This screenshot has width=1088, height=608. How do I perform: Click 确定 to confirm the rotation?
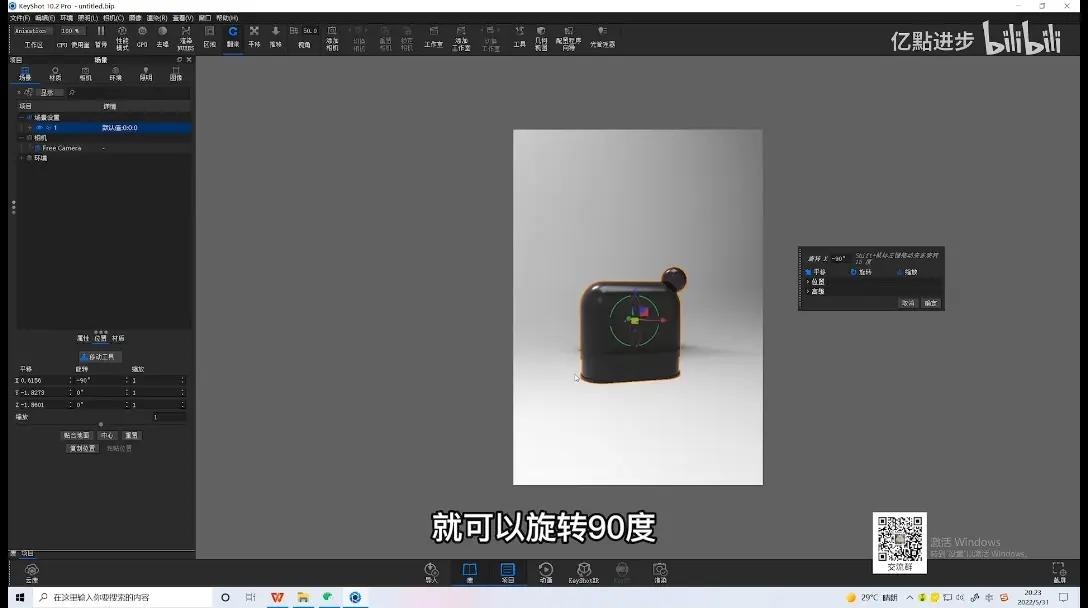coord(930,303)
